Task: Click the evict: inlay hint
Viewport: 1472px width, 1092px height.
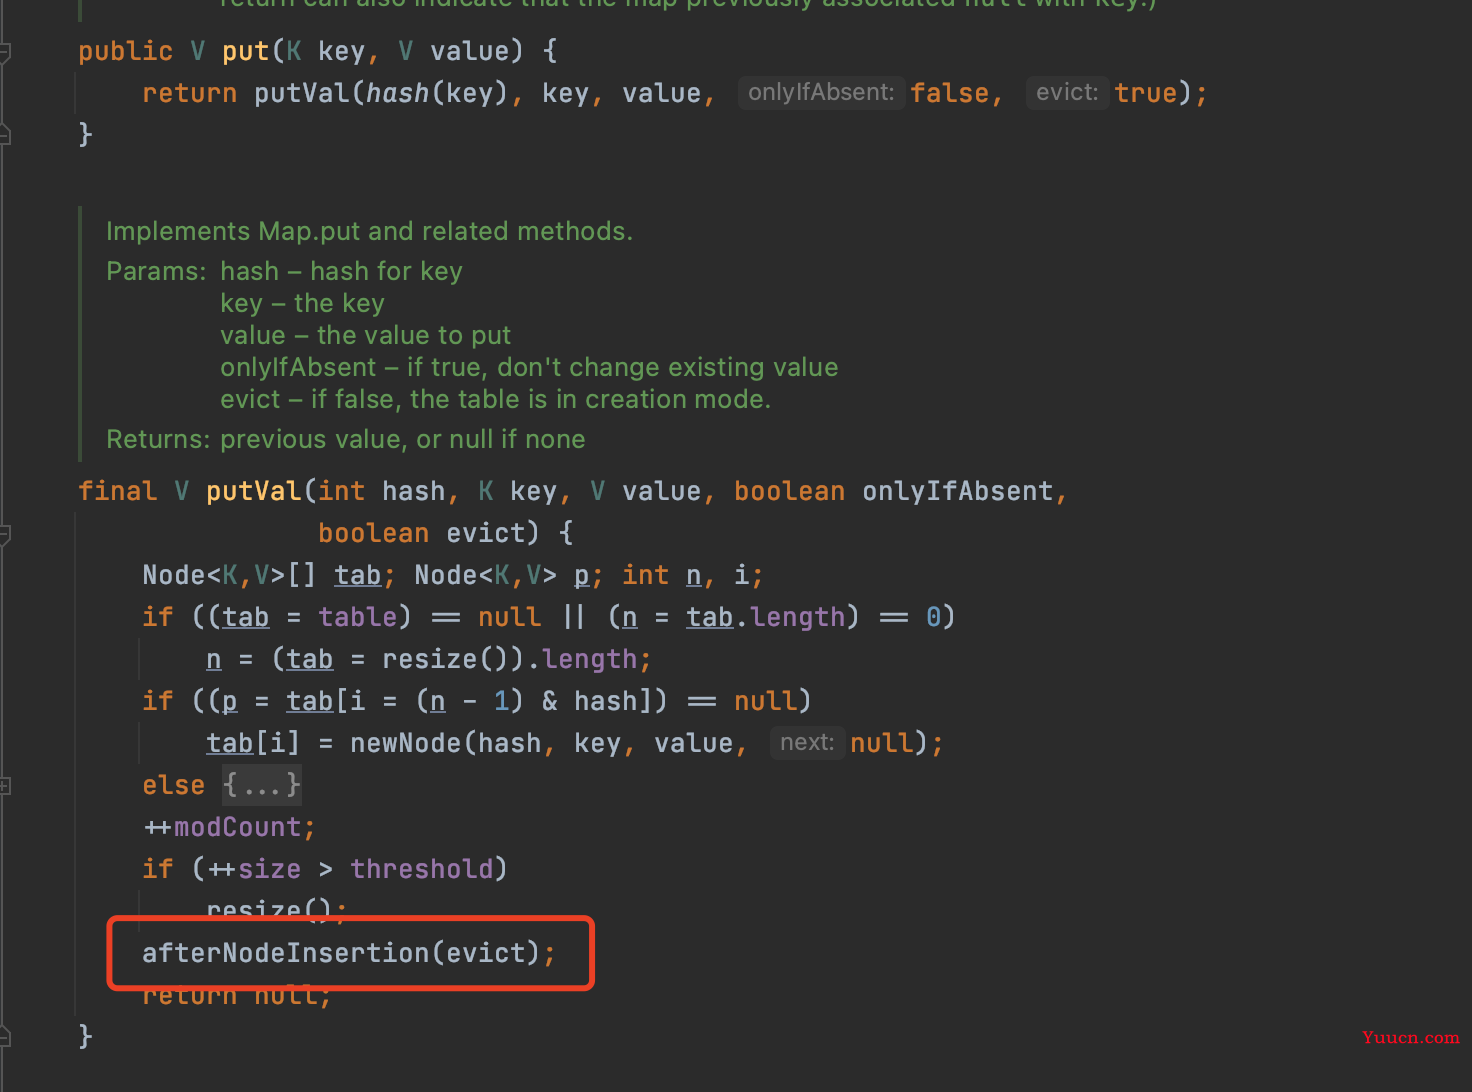Action: point(1067,93)
